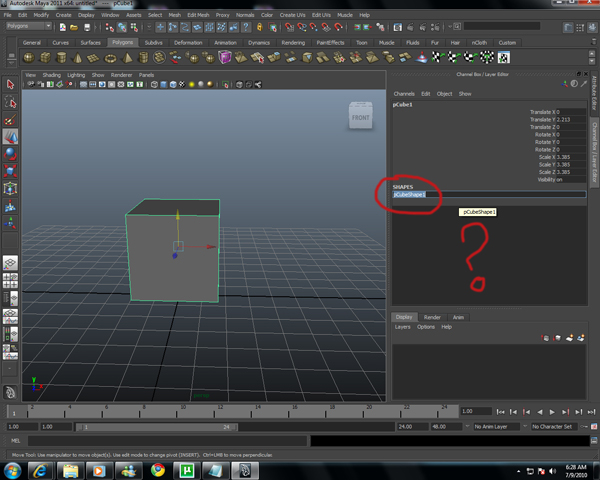Go to end of playback range
Viewport: 600px width, 480px height.
click(592, 412)
